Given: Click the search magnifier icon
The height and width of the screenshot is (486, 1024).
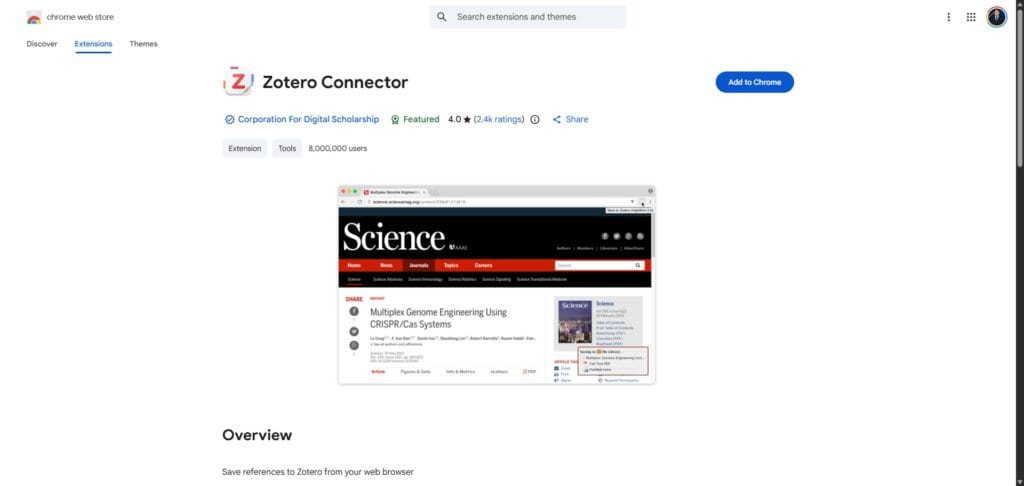Looking at the screenshot, I should (442, 17).
